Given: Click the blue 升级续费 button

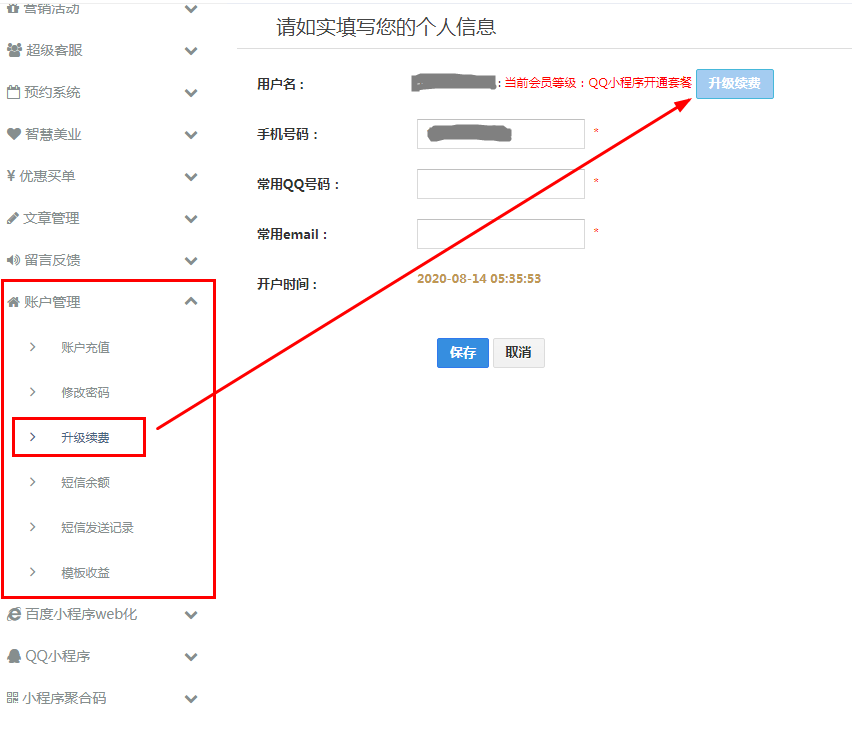Looking at the screenshot, I should tap(735, 84).
